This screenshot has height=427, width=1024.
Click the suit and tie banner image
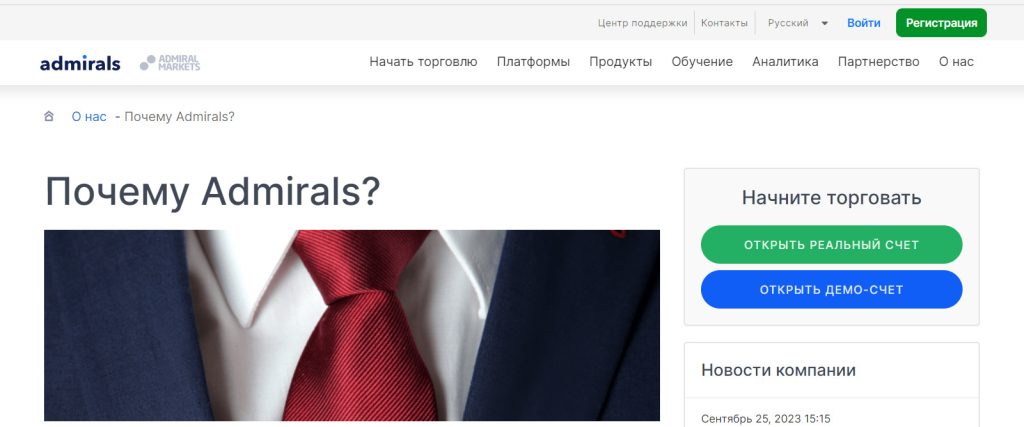pyautogui.click(x=352, y=325)
